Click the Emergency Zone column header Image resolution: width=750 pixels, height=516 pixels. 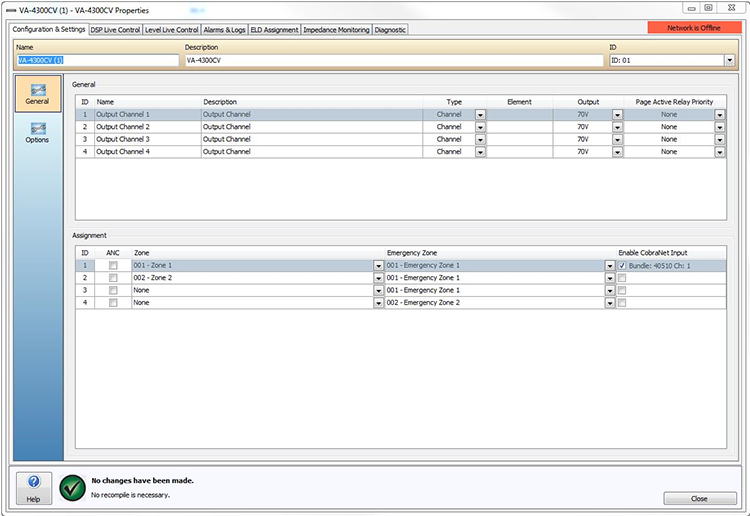click(500, 253)
